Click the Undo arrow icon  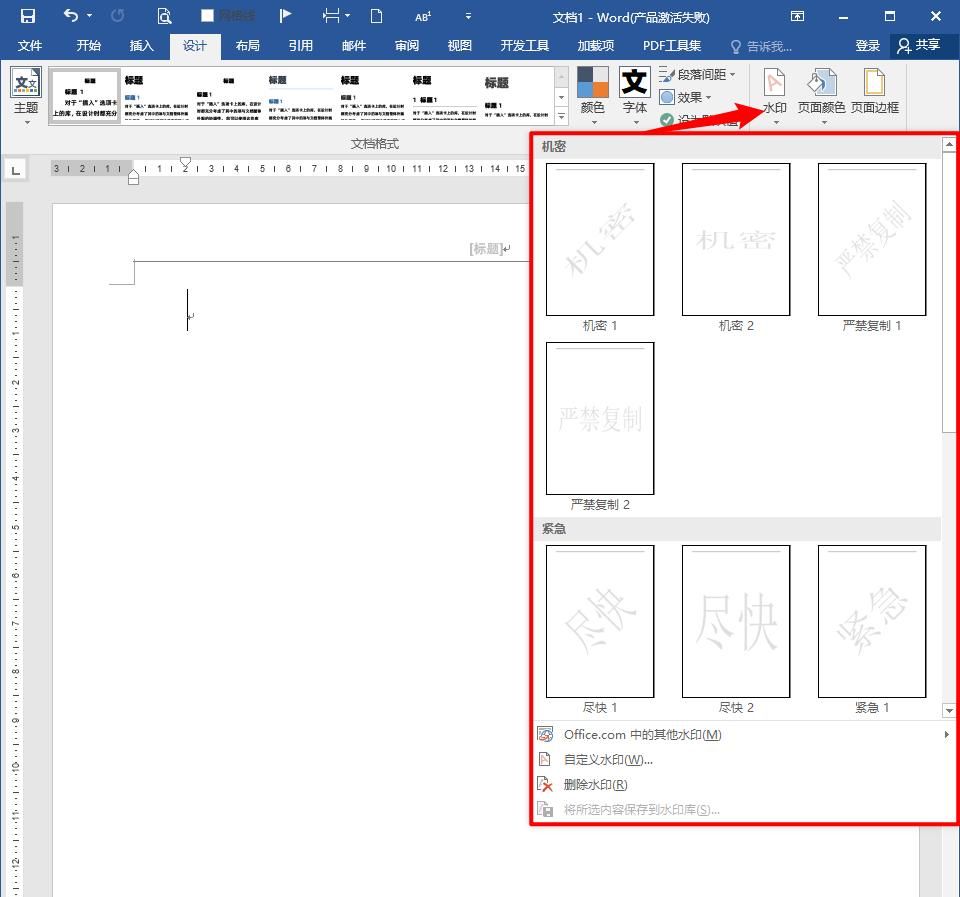(x=71, y=15)
